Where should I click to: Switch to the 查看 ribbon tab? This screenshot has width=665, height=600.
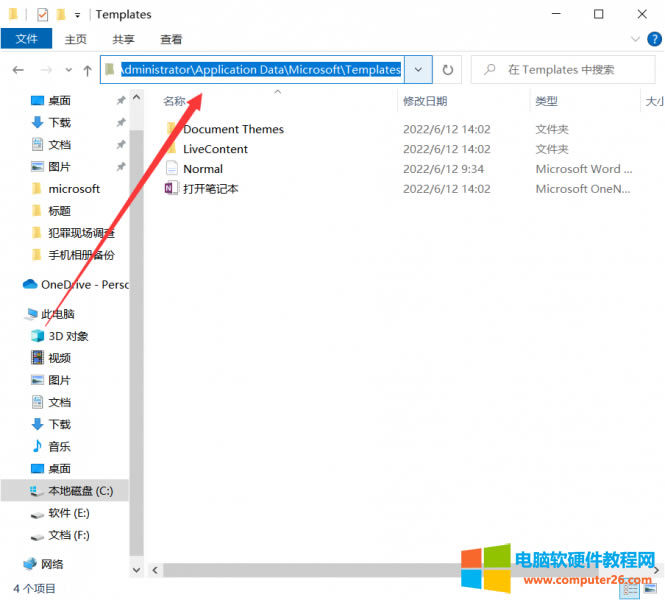tap(171, 40)
